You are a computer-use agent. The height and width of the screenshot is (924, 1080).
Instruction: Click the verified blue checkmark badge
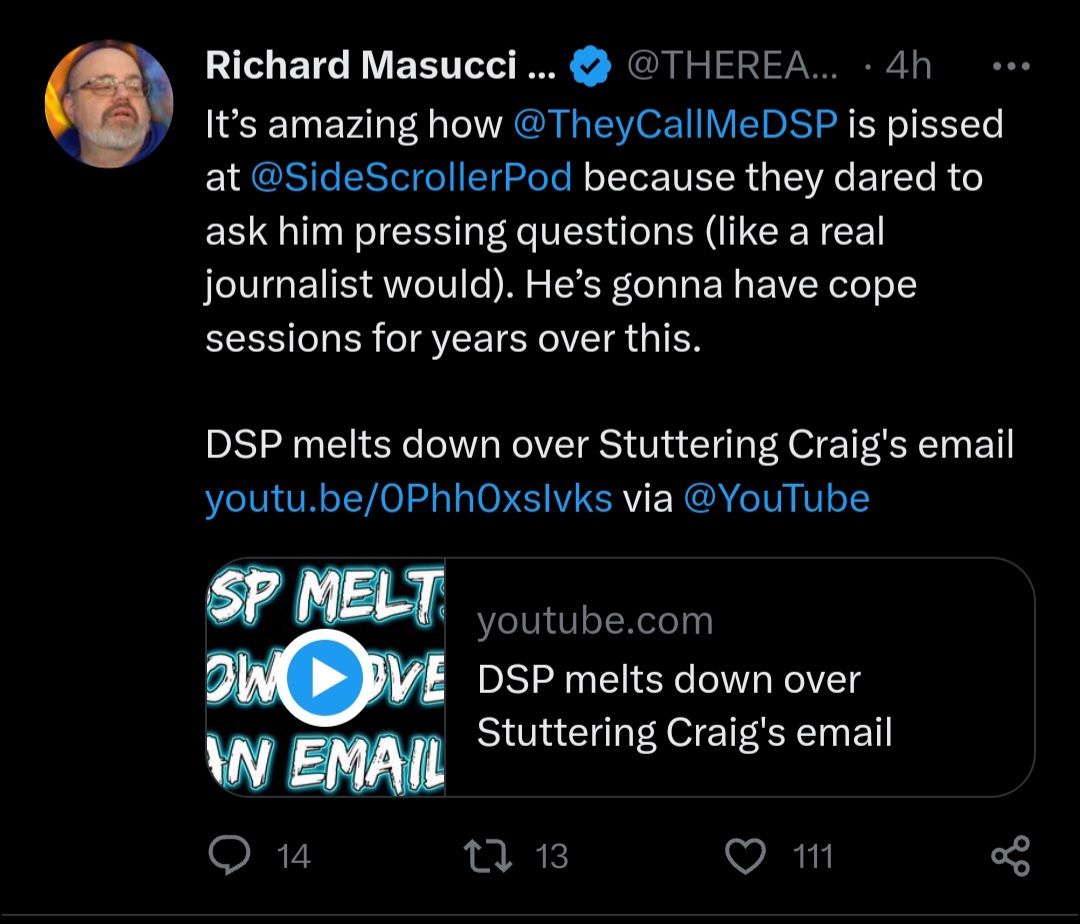pyautogui.click(x=589, y=64)
